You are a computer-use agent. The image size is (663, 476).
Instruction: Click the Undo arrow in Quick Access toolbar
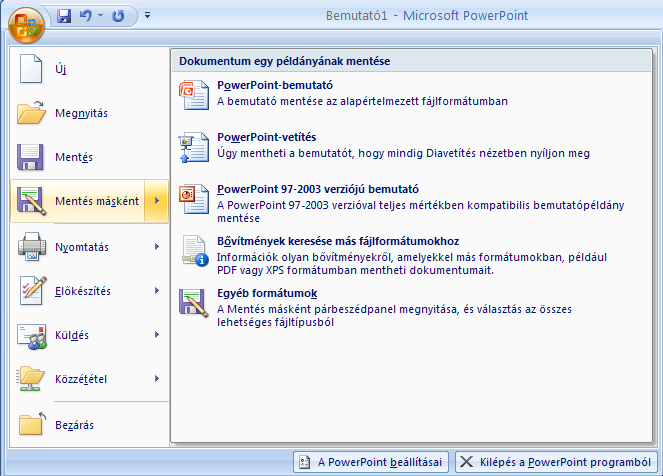[86, 16]
